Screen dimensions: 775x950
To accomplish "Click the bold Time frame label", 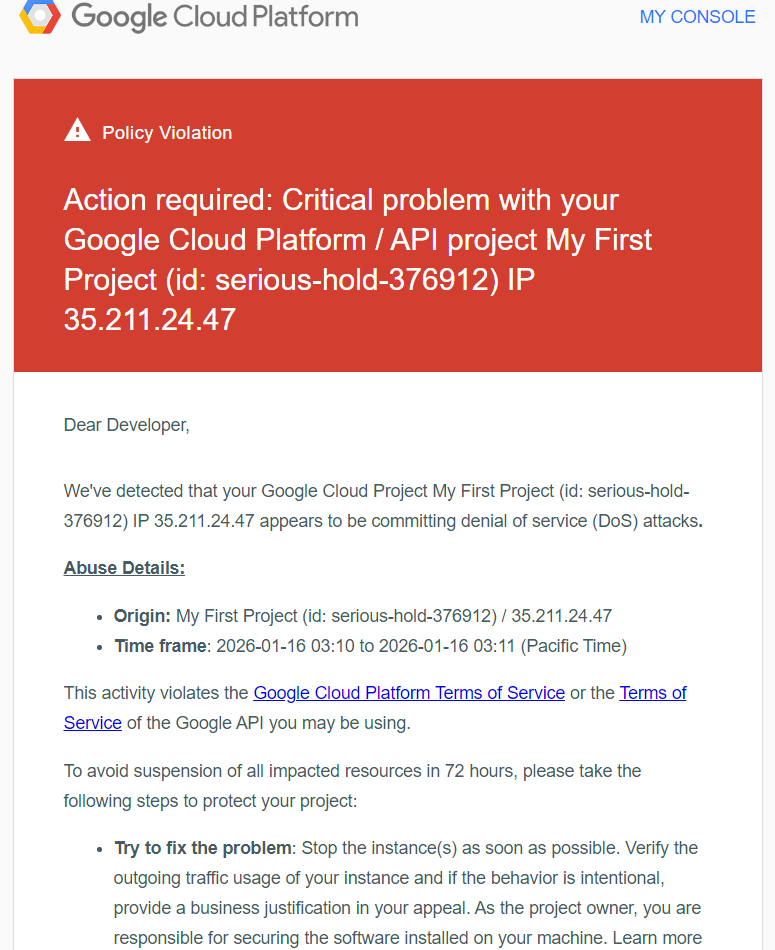I will [x=160, y=646].
